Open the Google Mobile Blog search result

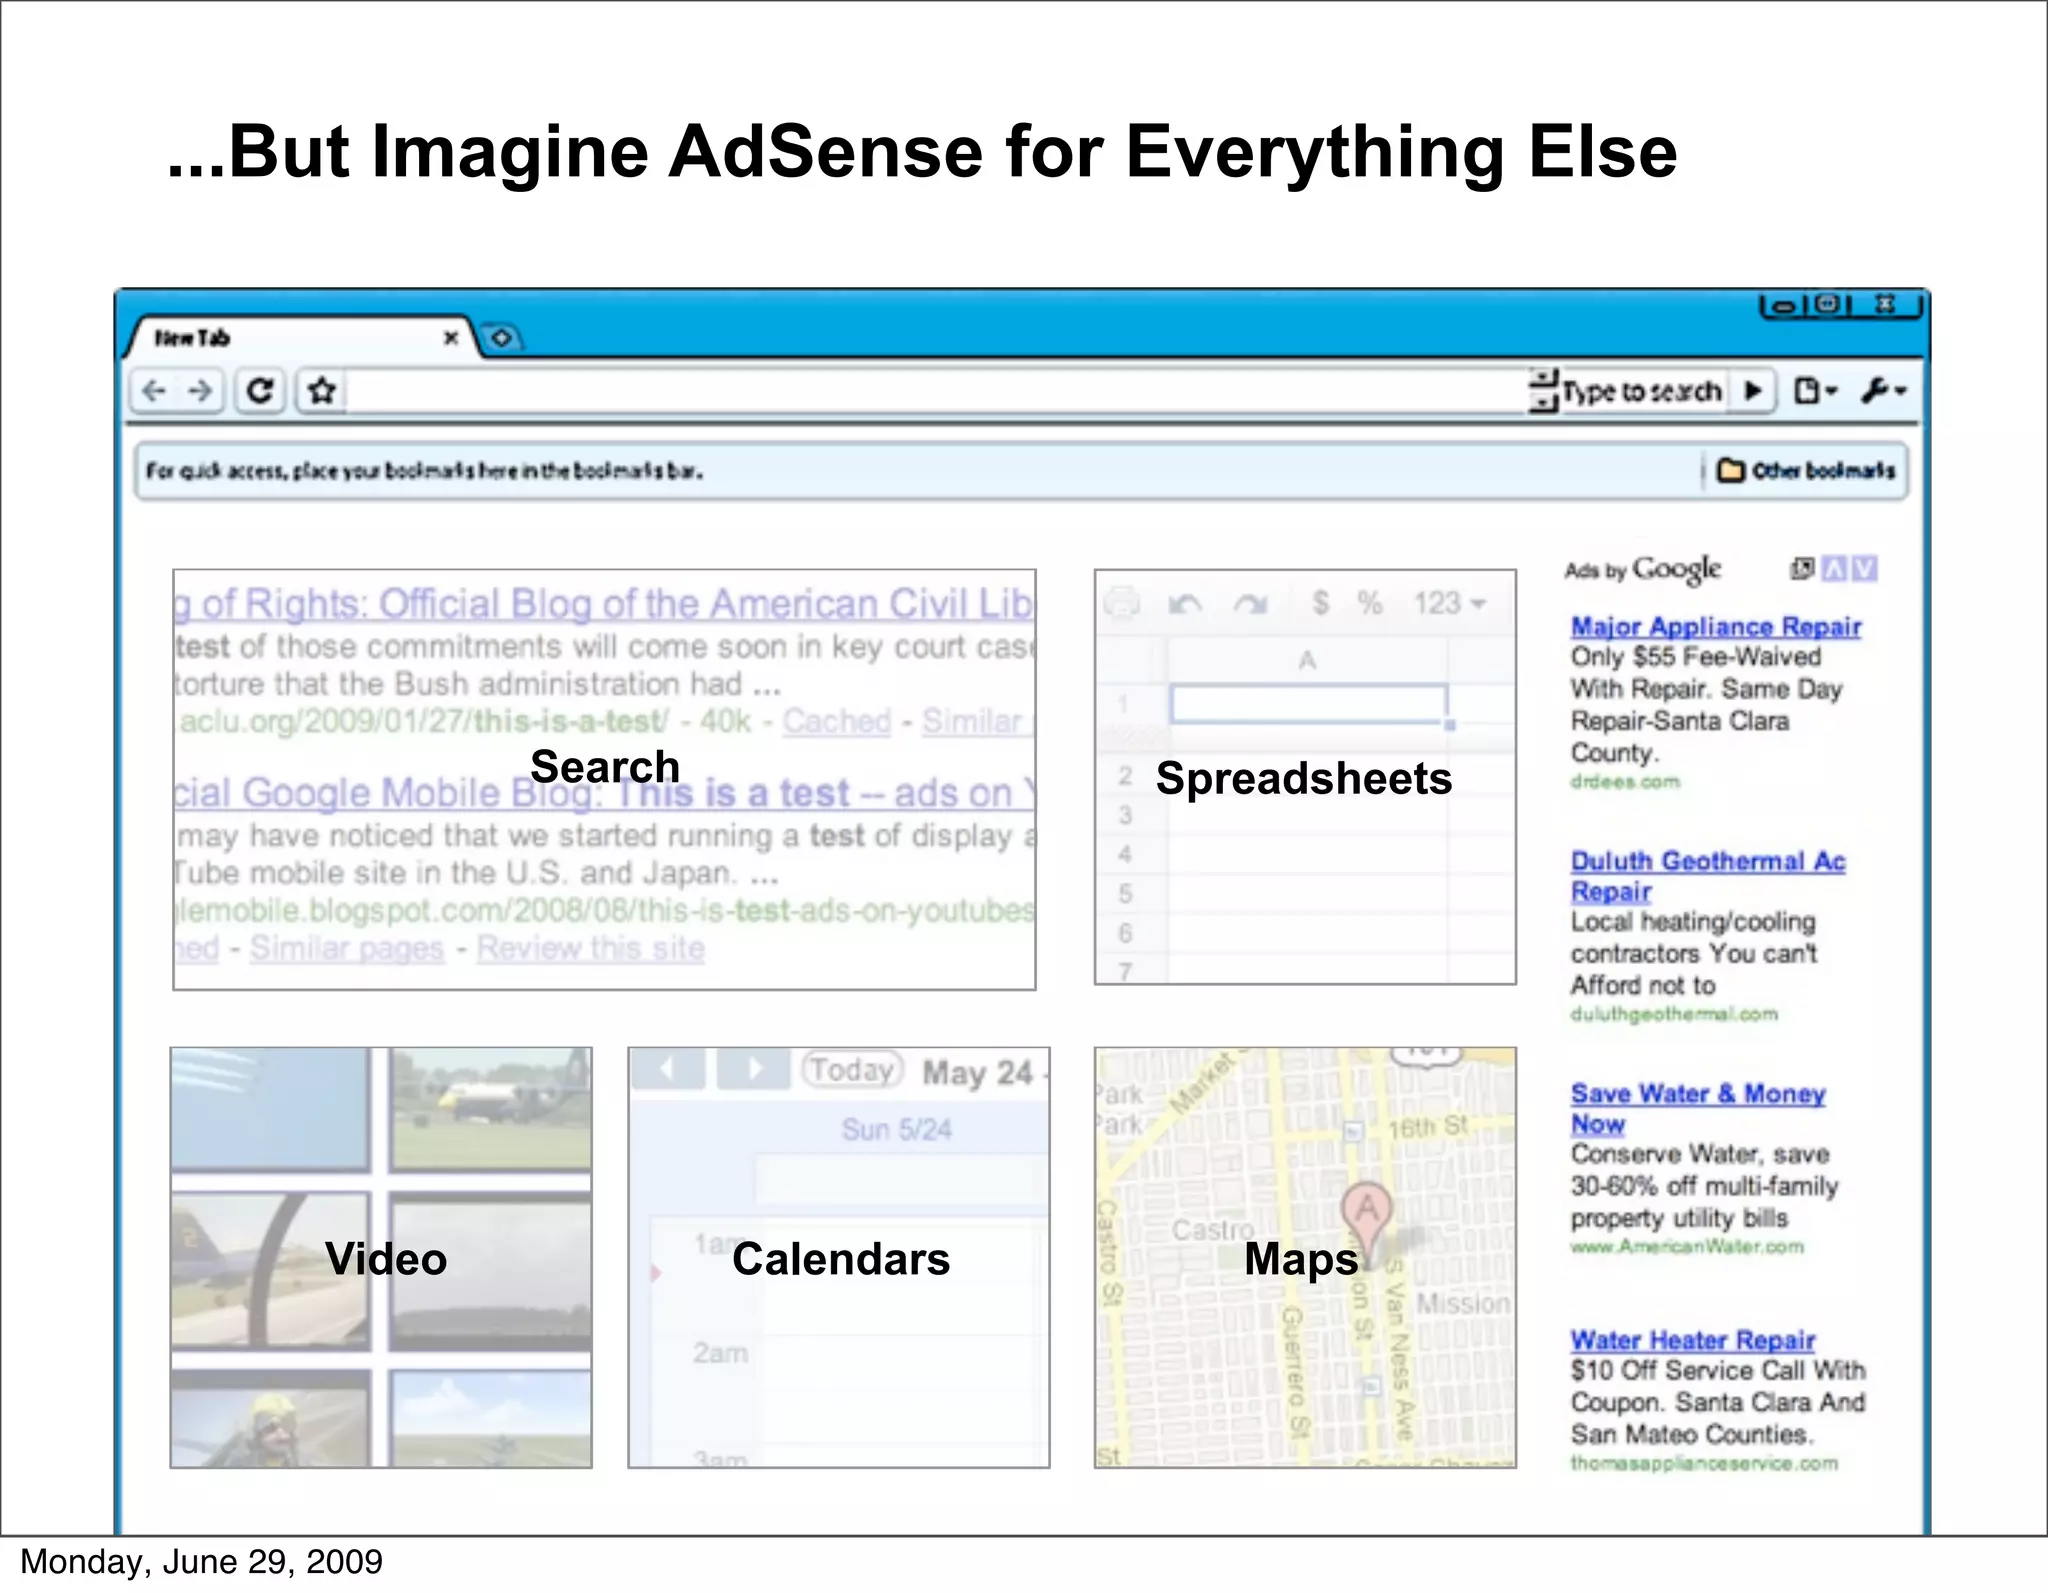pyautogui.click(x=604, y=793)
